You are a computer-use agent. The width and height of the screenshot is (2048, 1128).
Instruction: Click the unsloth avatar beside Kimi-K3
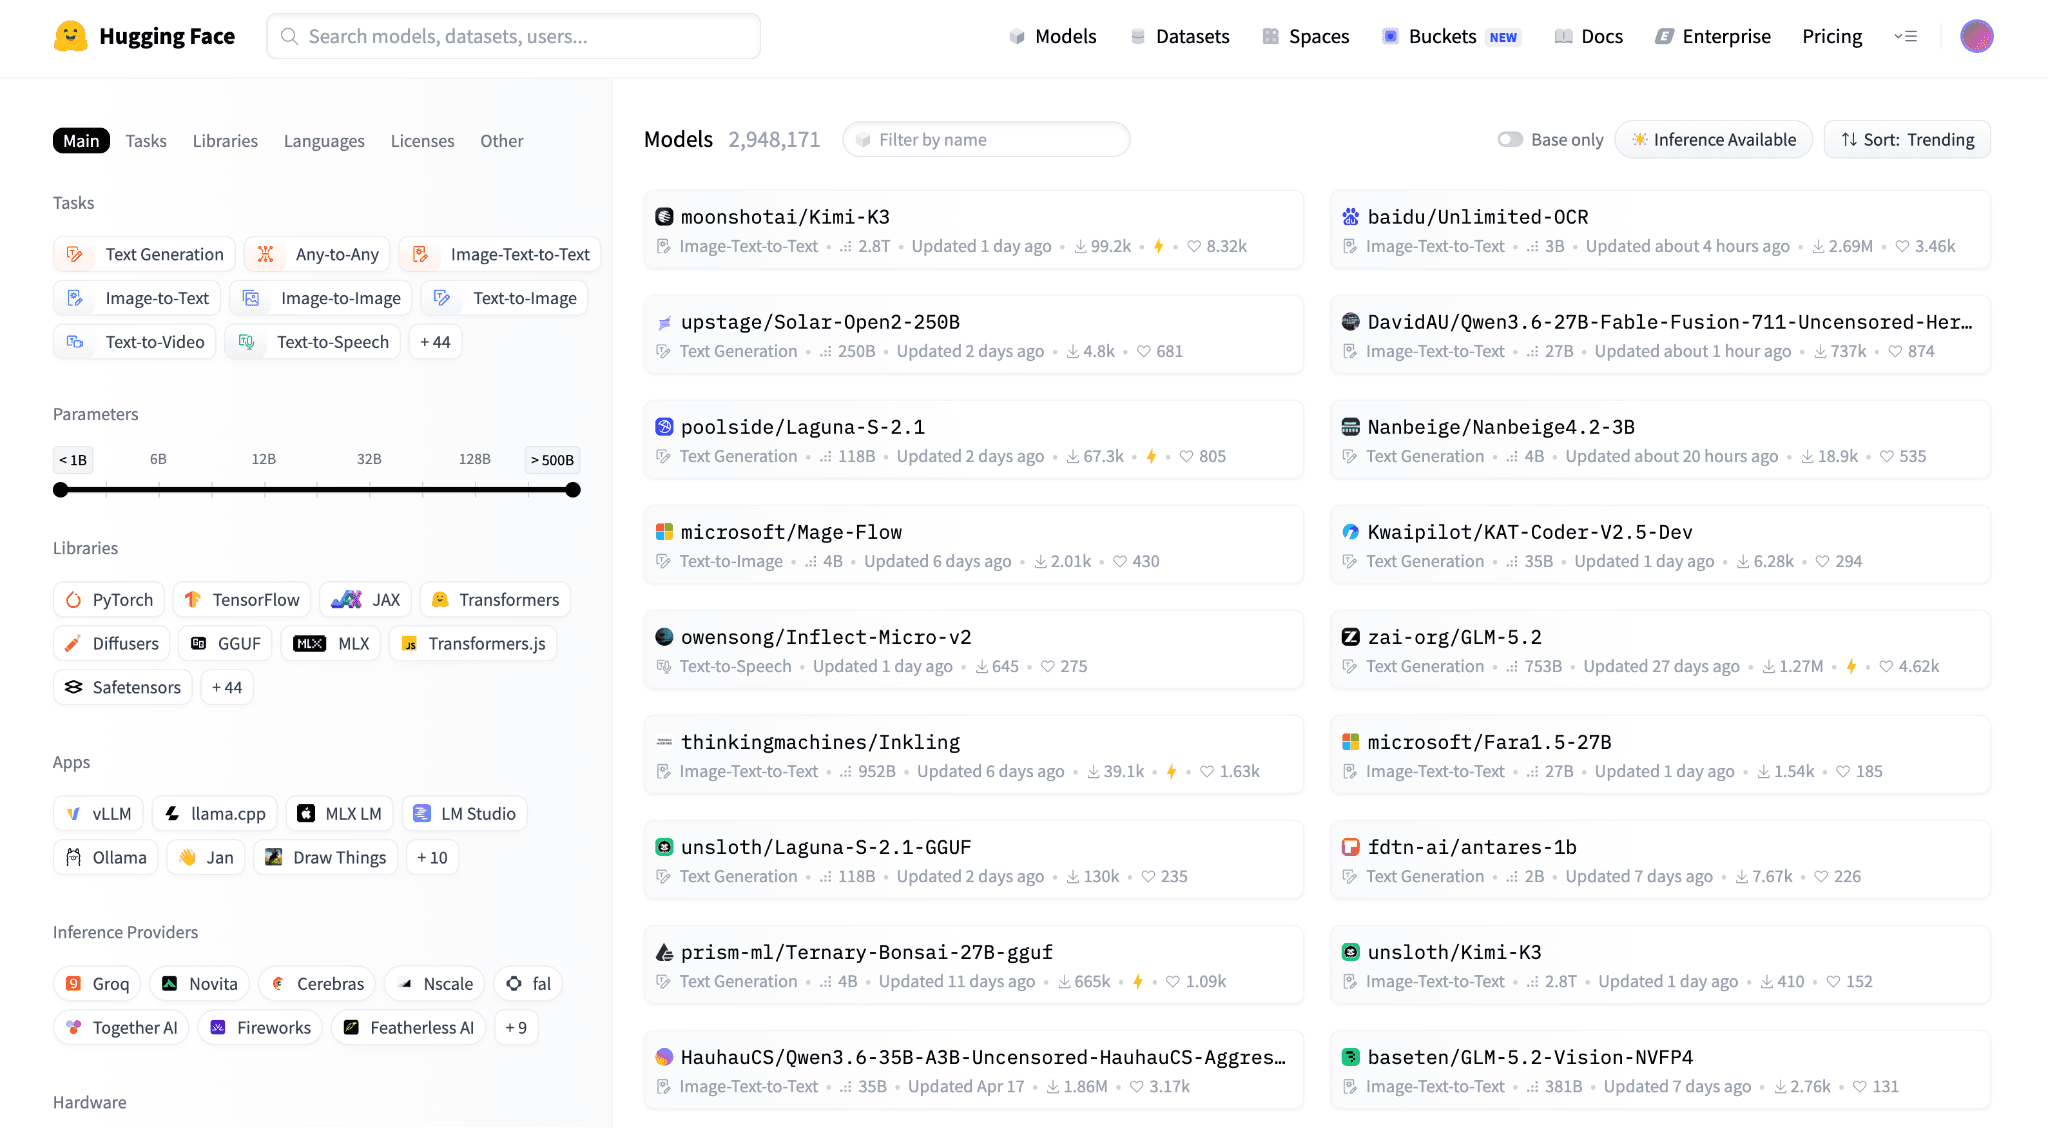coord(1351,952)
